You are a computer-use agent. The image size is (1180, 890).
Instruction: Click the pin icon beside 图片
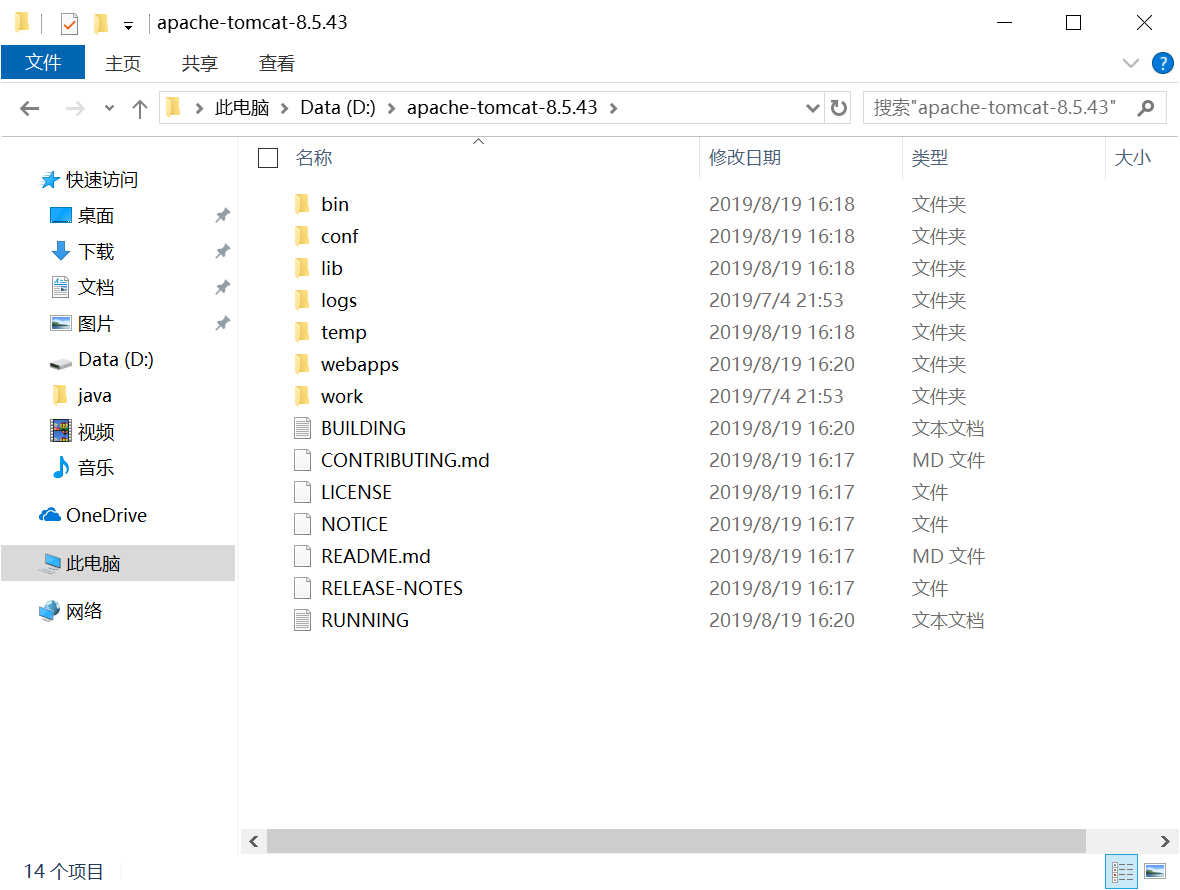(222, 323)
